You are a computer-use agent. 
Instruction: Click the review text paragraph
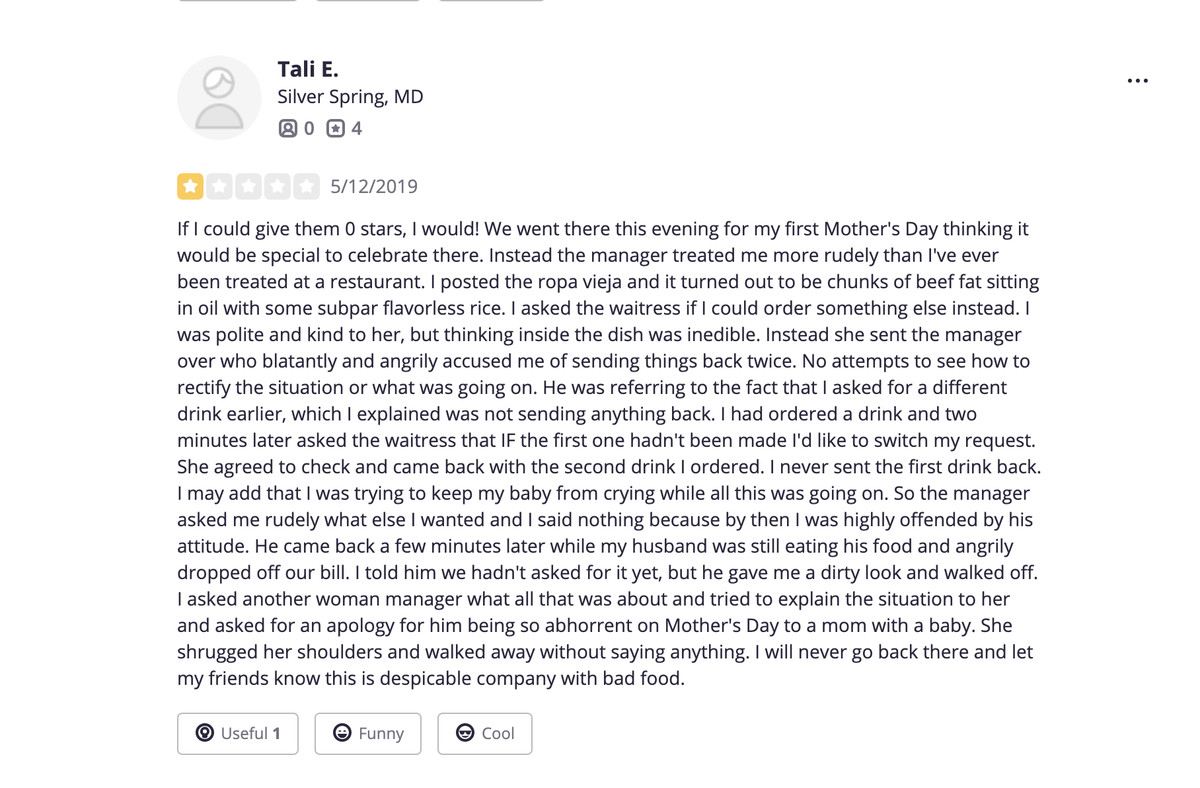(608, 453)
